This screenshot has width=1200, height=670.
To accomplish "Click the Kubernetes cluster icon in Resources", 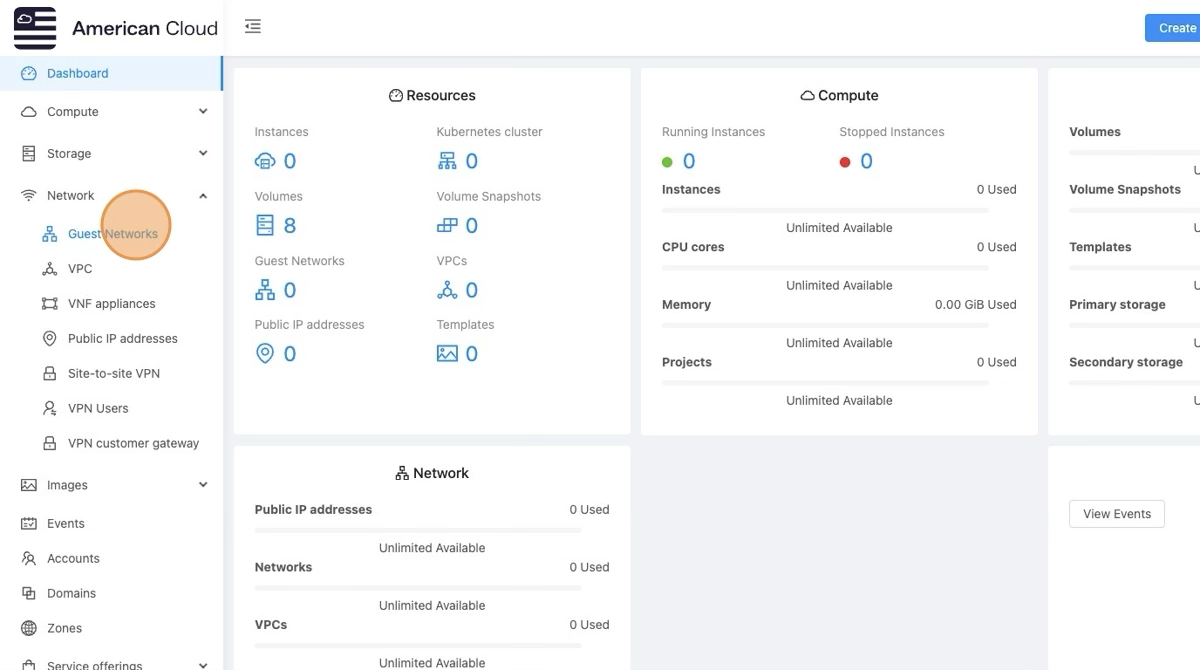I will coord(447,161).
